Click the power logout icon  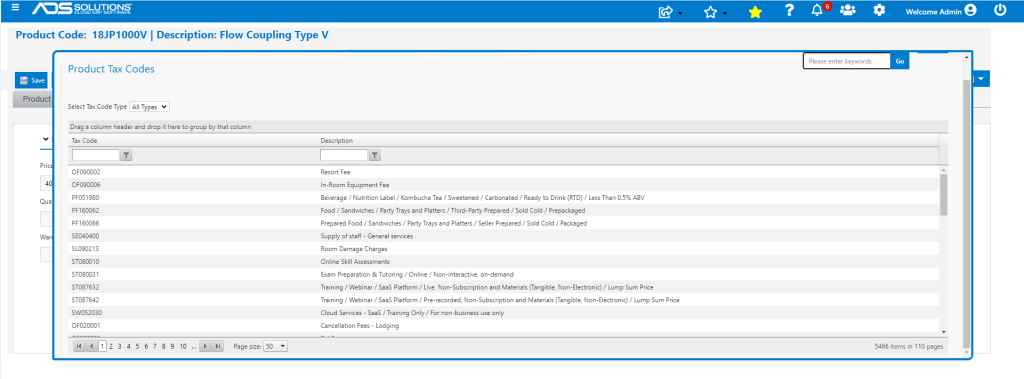(x=1000, y=10)
